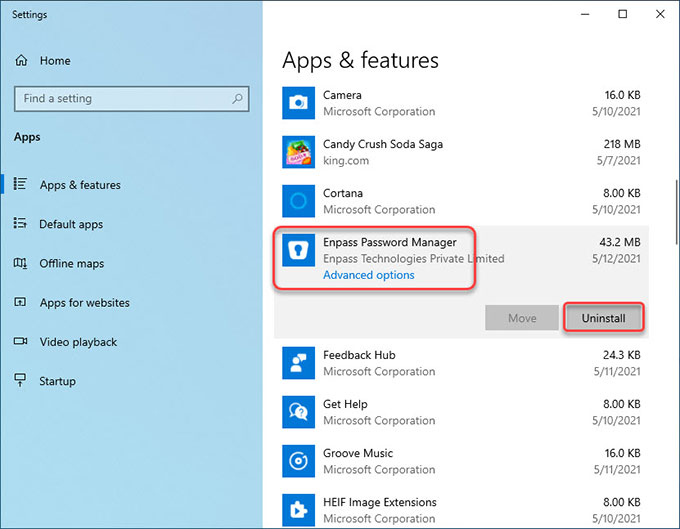Open Apps for websites section

85,303
